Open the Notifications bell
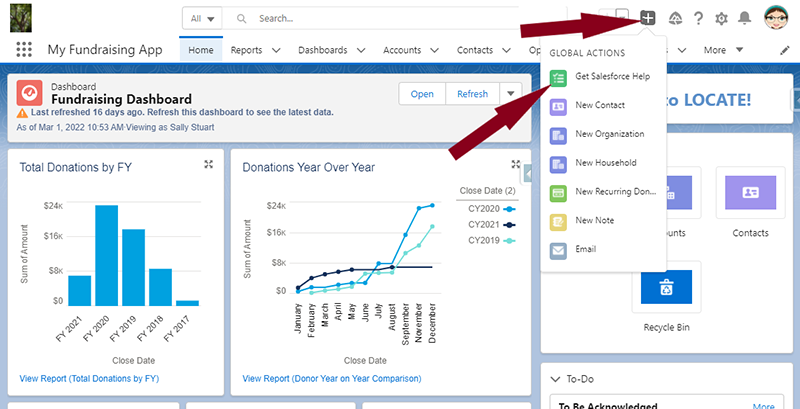800x409 pixels. pos(744,18)
